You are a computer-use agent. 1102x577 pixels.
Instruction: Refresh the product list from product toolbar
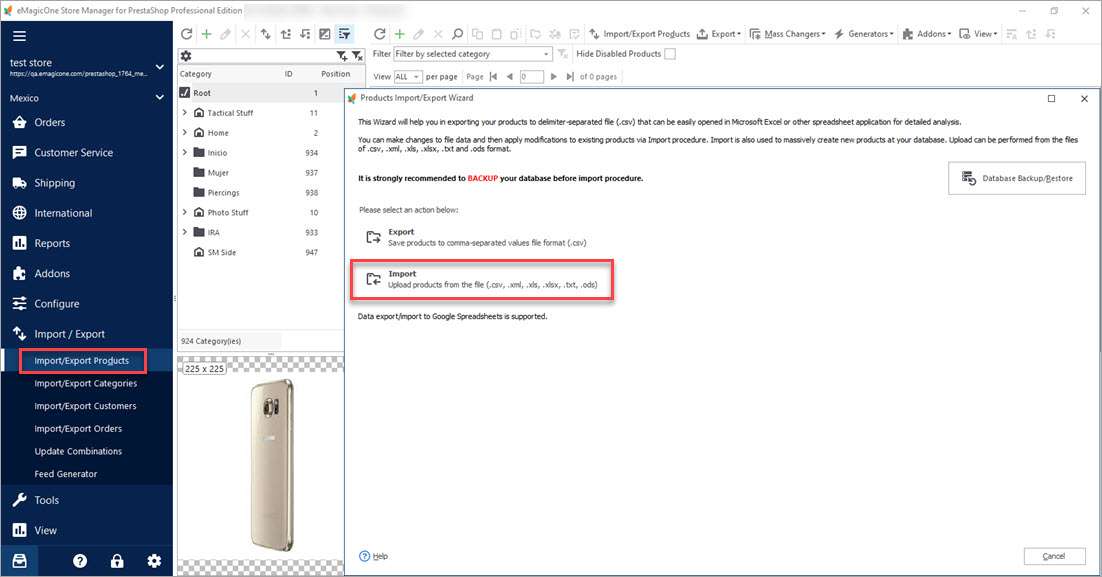pyautogui.click(x=380, y=34)
